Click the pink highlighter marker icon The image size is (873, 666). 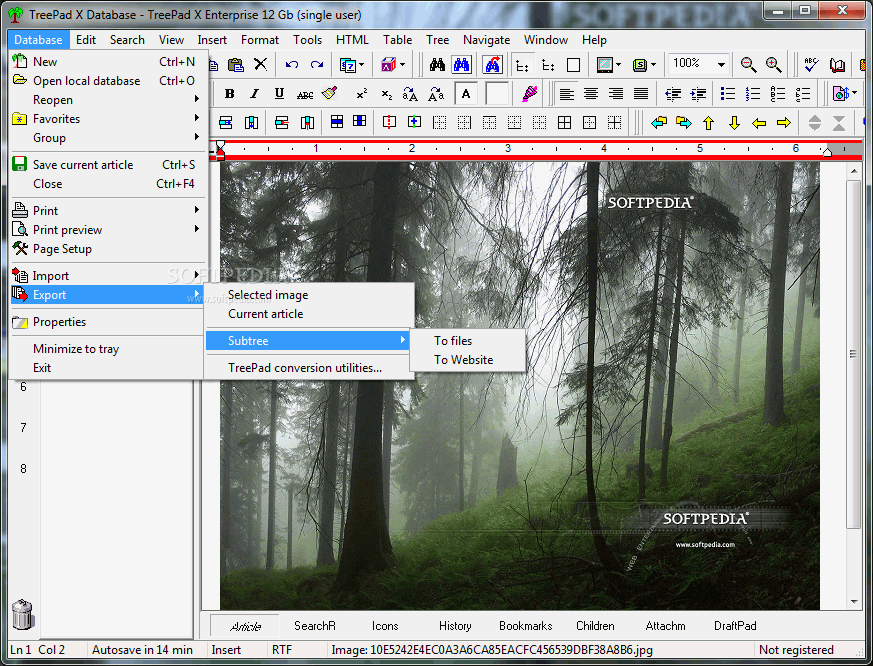point(529,94)
